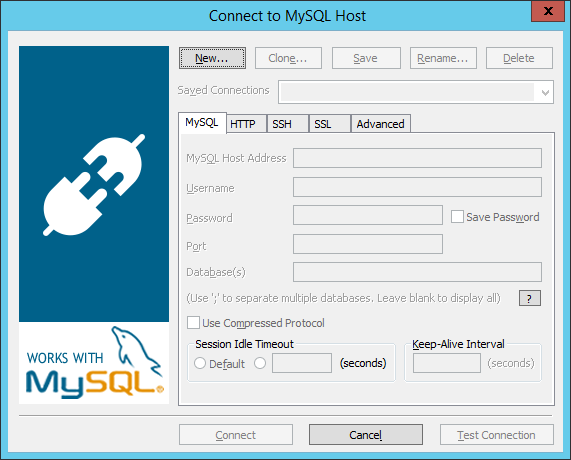Click the Rename... button

click(x=443, y=58)
